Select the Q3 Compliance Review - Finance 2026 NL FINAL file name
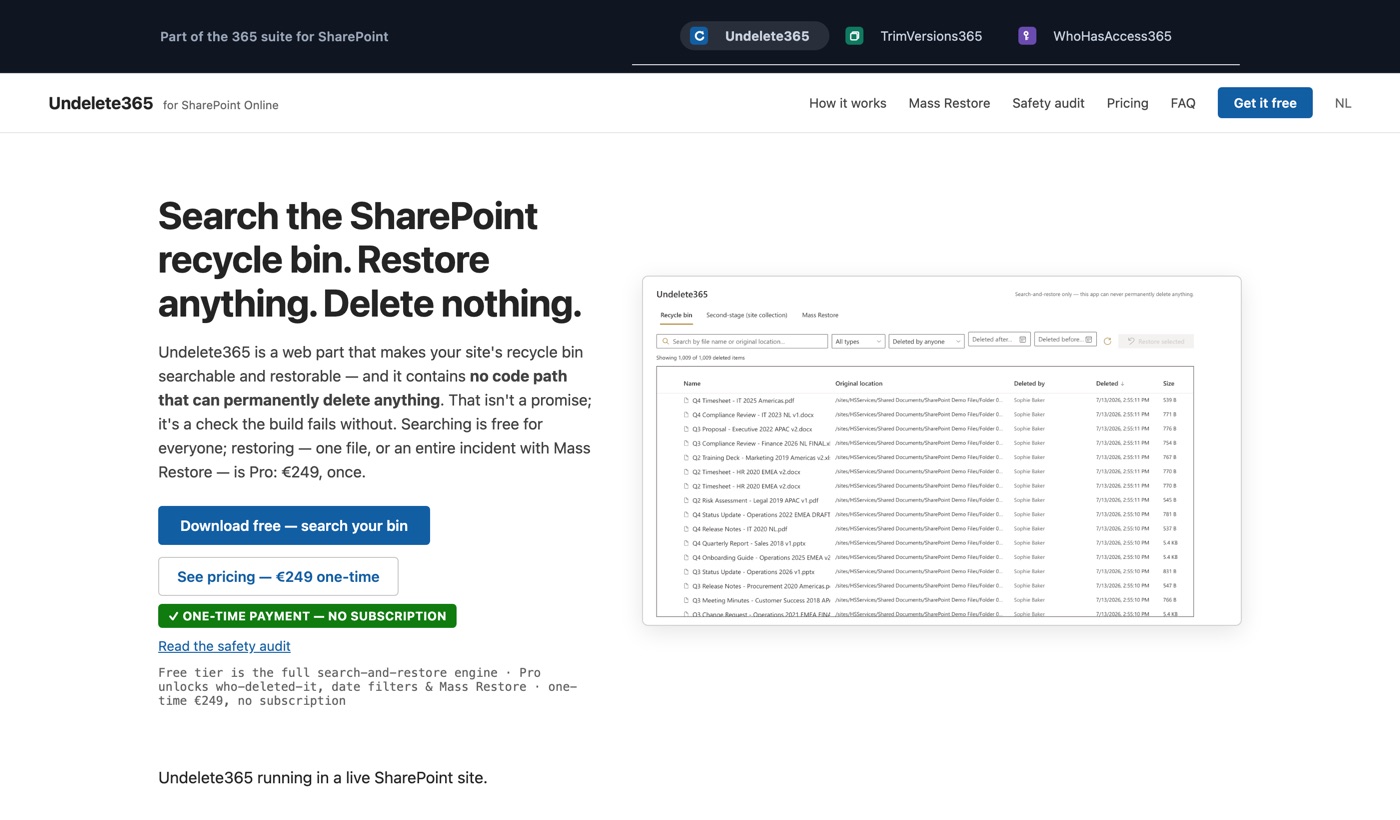The width and height of the screenshot is (1400, 820). pos(761,443)
